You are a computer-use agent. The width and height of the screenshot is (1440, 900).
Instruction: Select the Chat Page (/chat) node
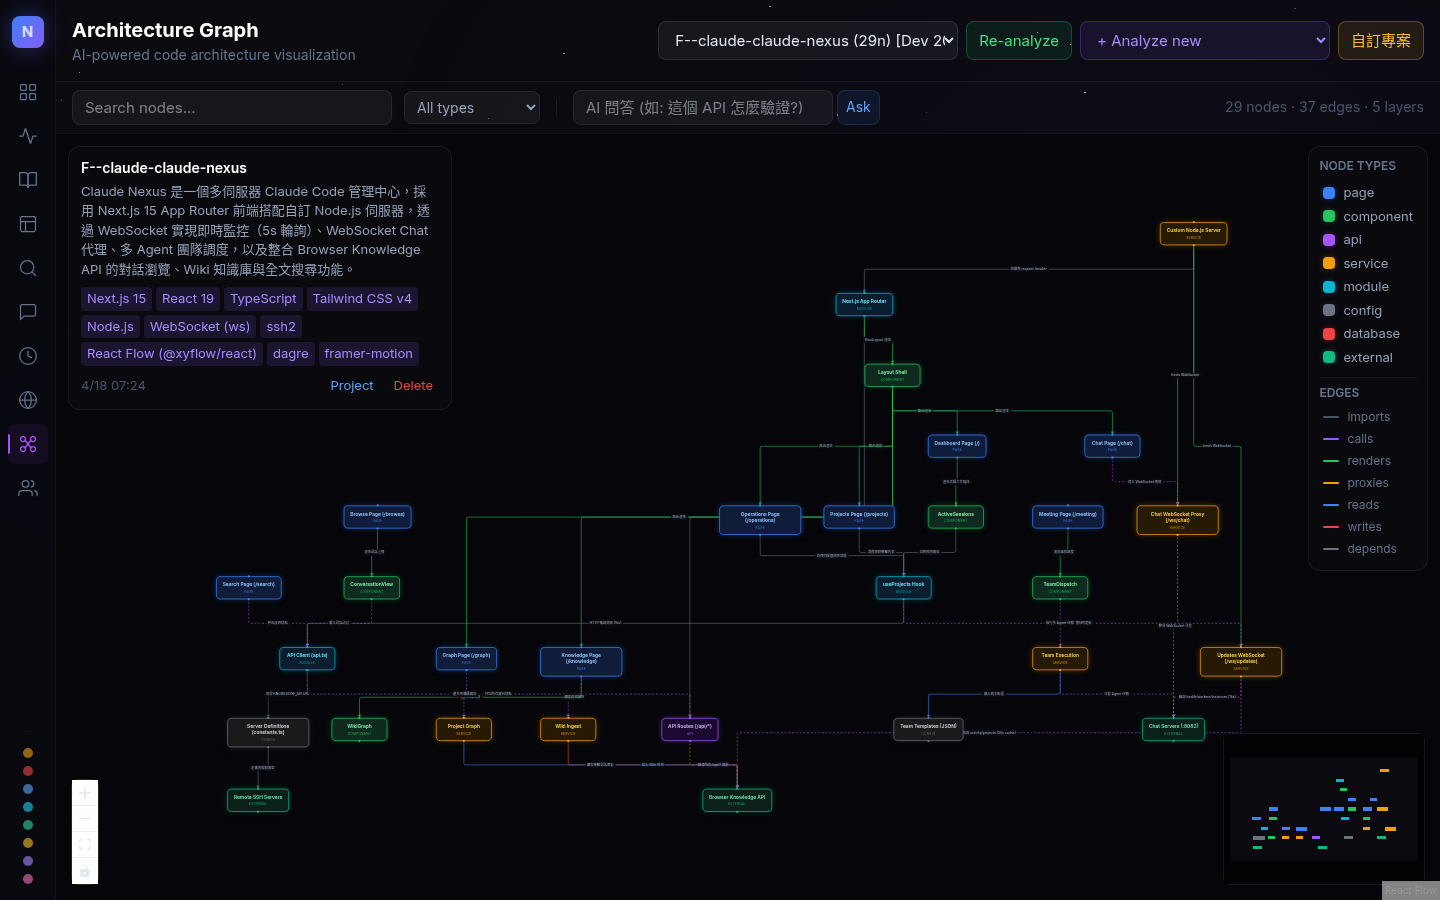[1112, 446]
